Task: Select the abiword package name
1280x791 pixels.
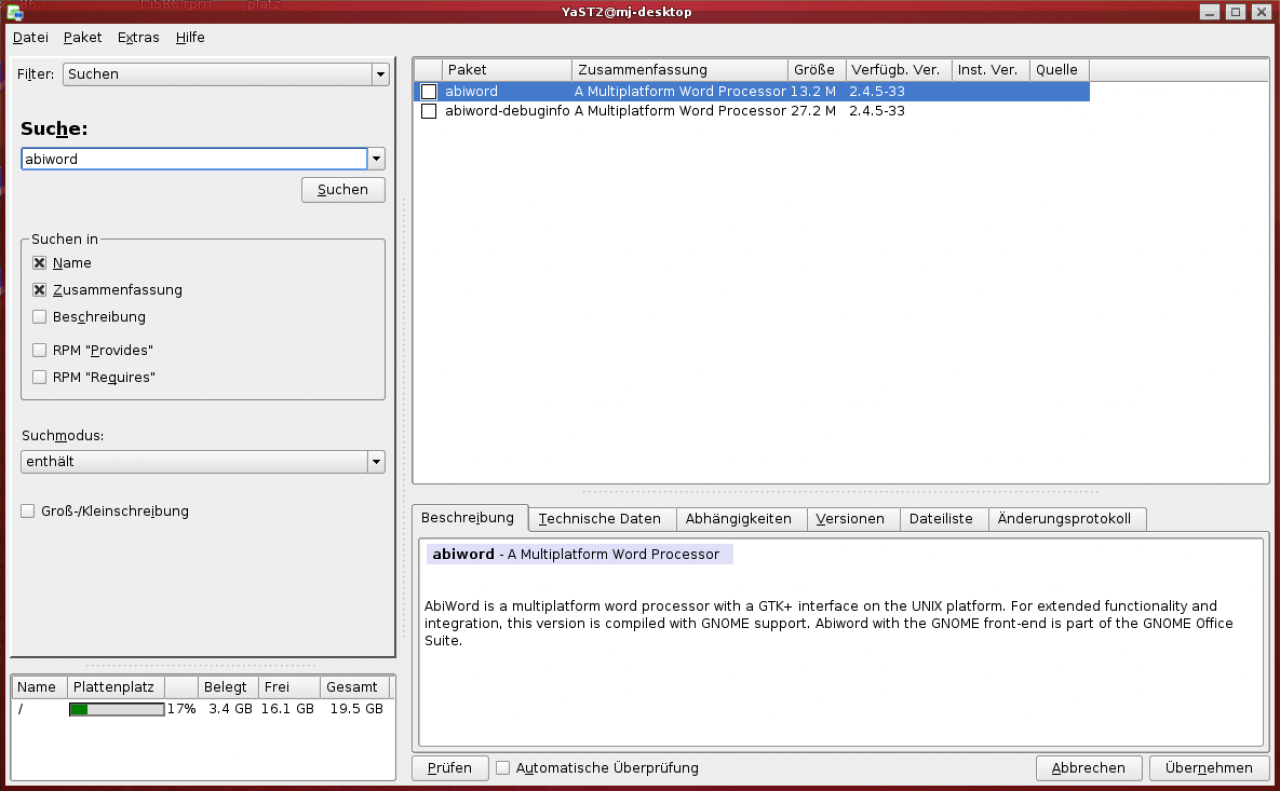Action: point(471,91)
